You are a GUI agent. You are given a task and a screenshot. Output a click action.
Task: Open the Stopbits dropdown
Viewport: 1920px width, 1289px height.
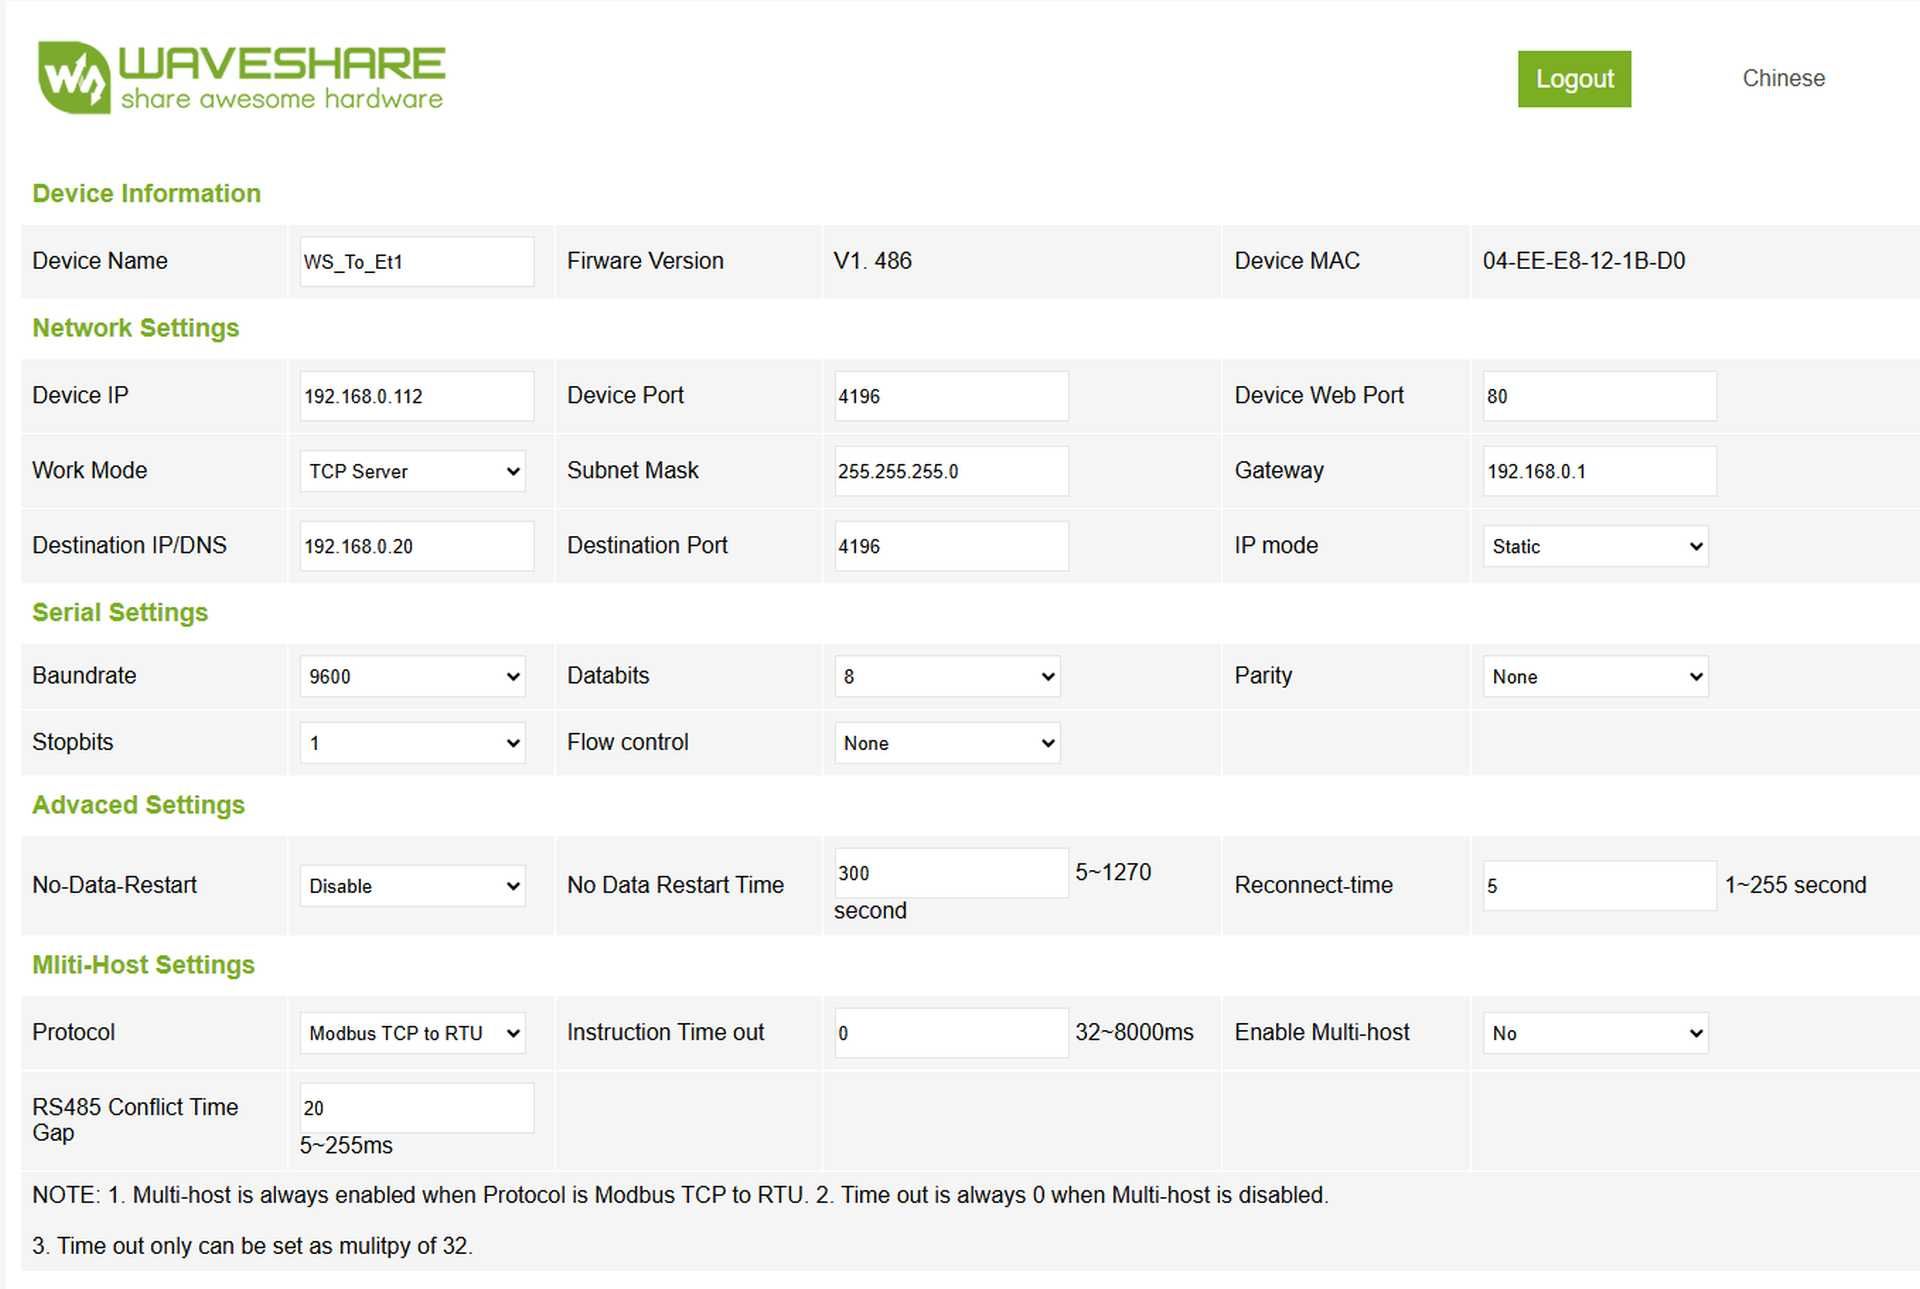[x=413, y=743]
